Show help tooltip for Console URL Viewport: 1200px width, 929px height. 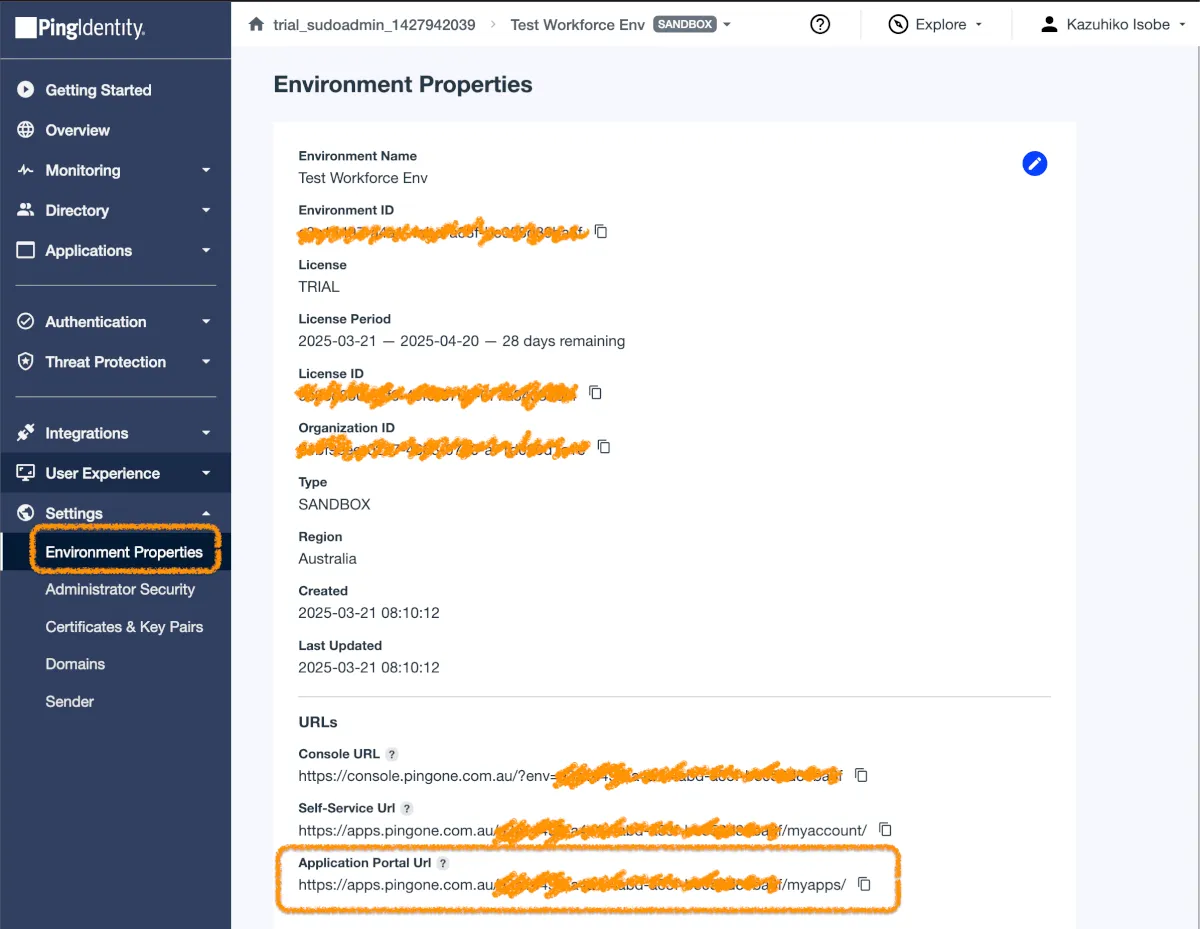(392, 754)
